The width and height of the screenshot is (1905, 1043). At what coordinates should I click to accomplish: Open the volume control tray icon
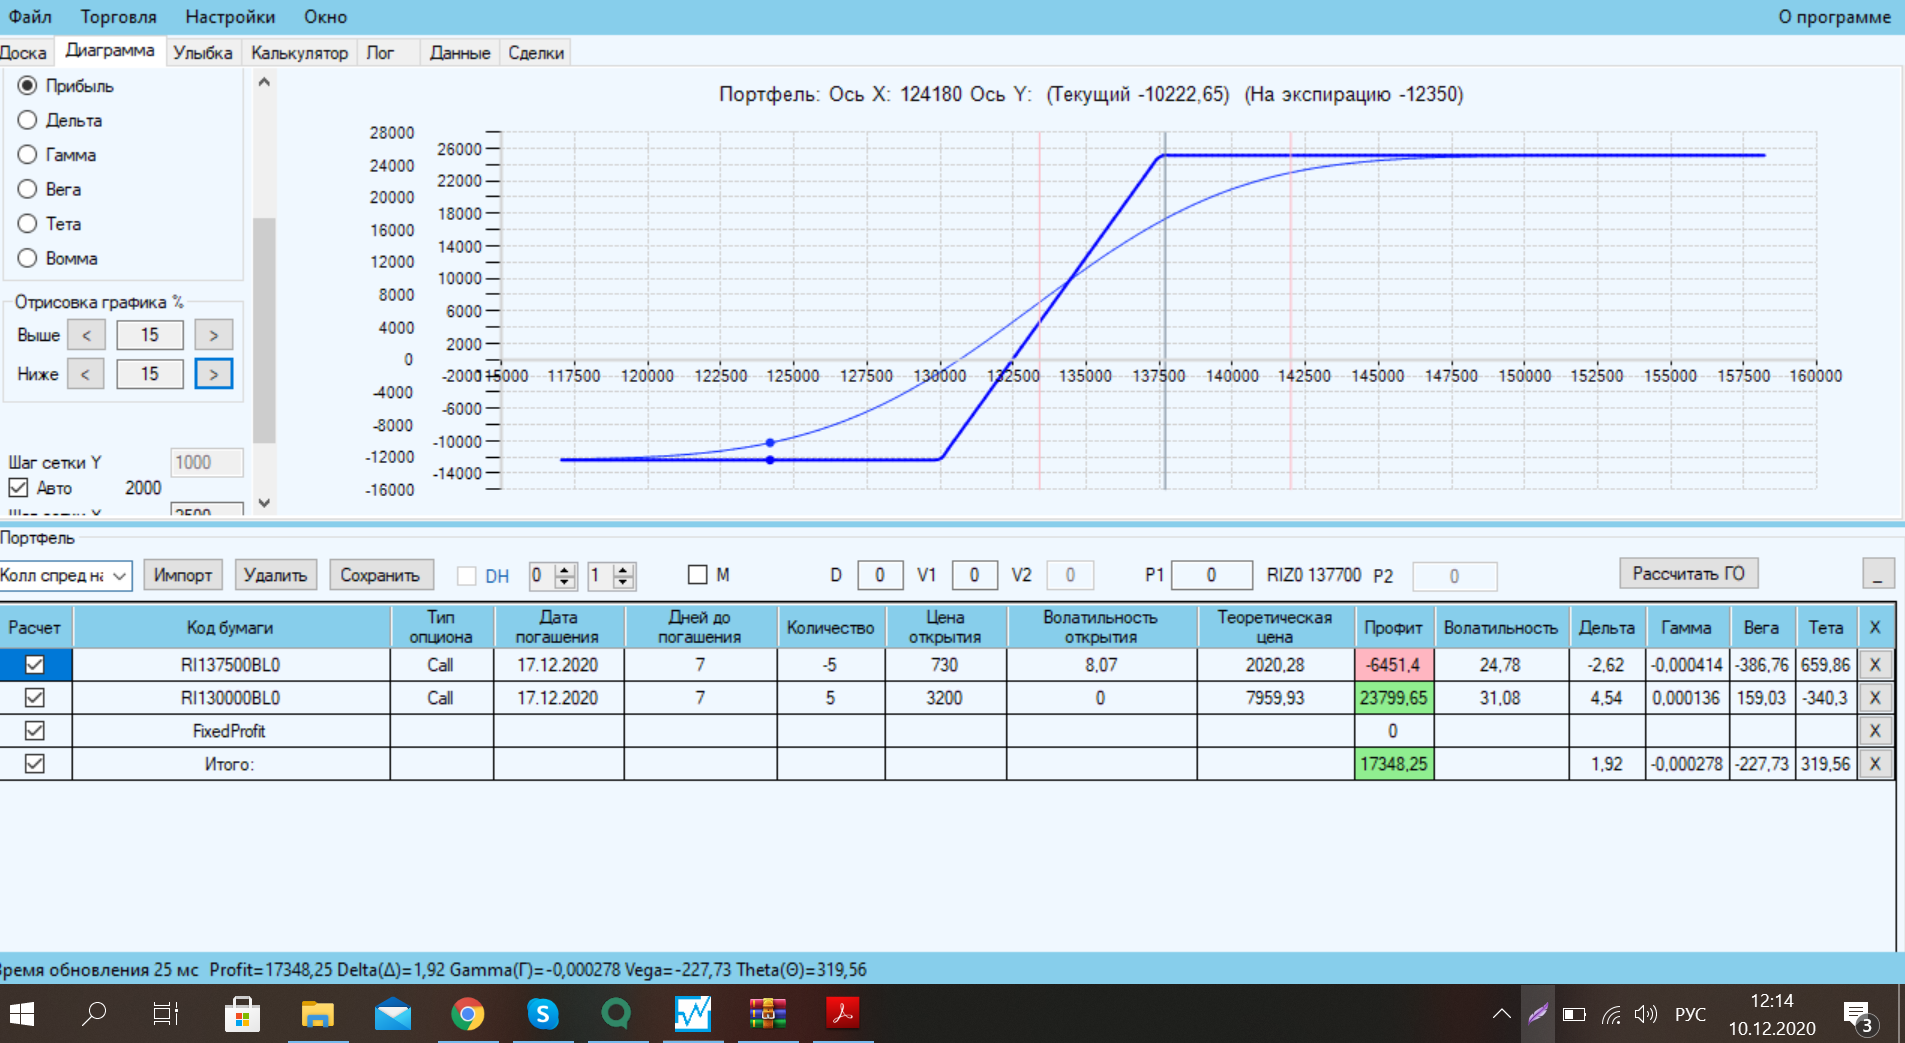pyautogui.click(x=1646, y=1015)
